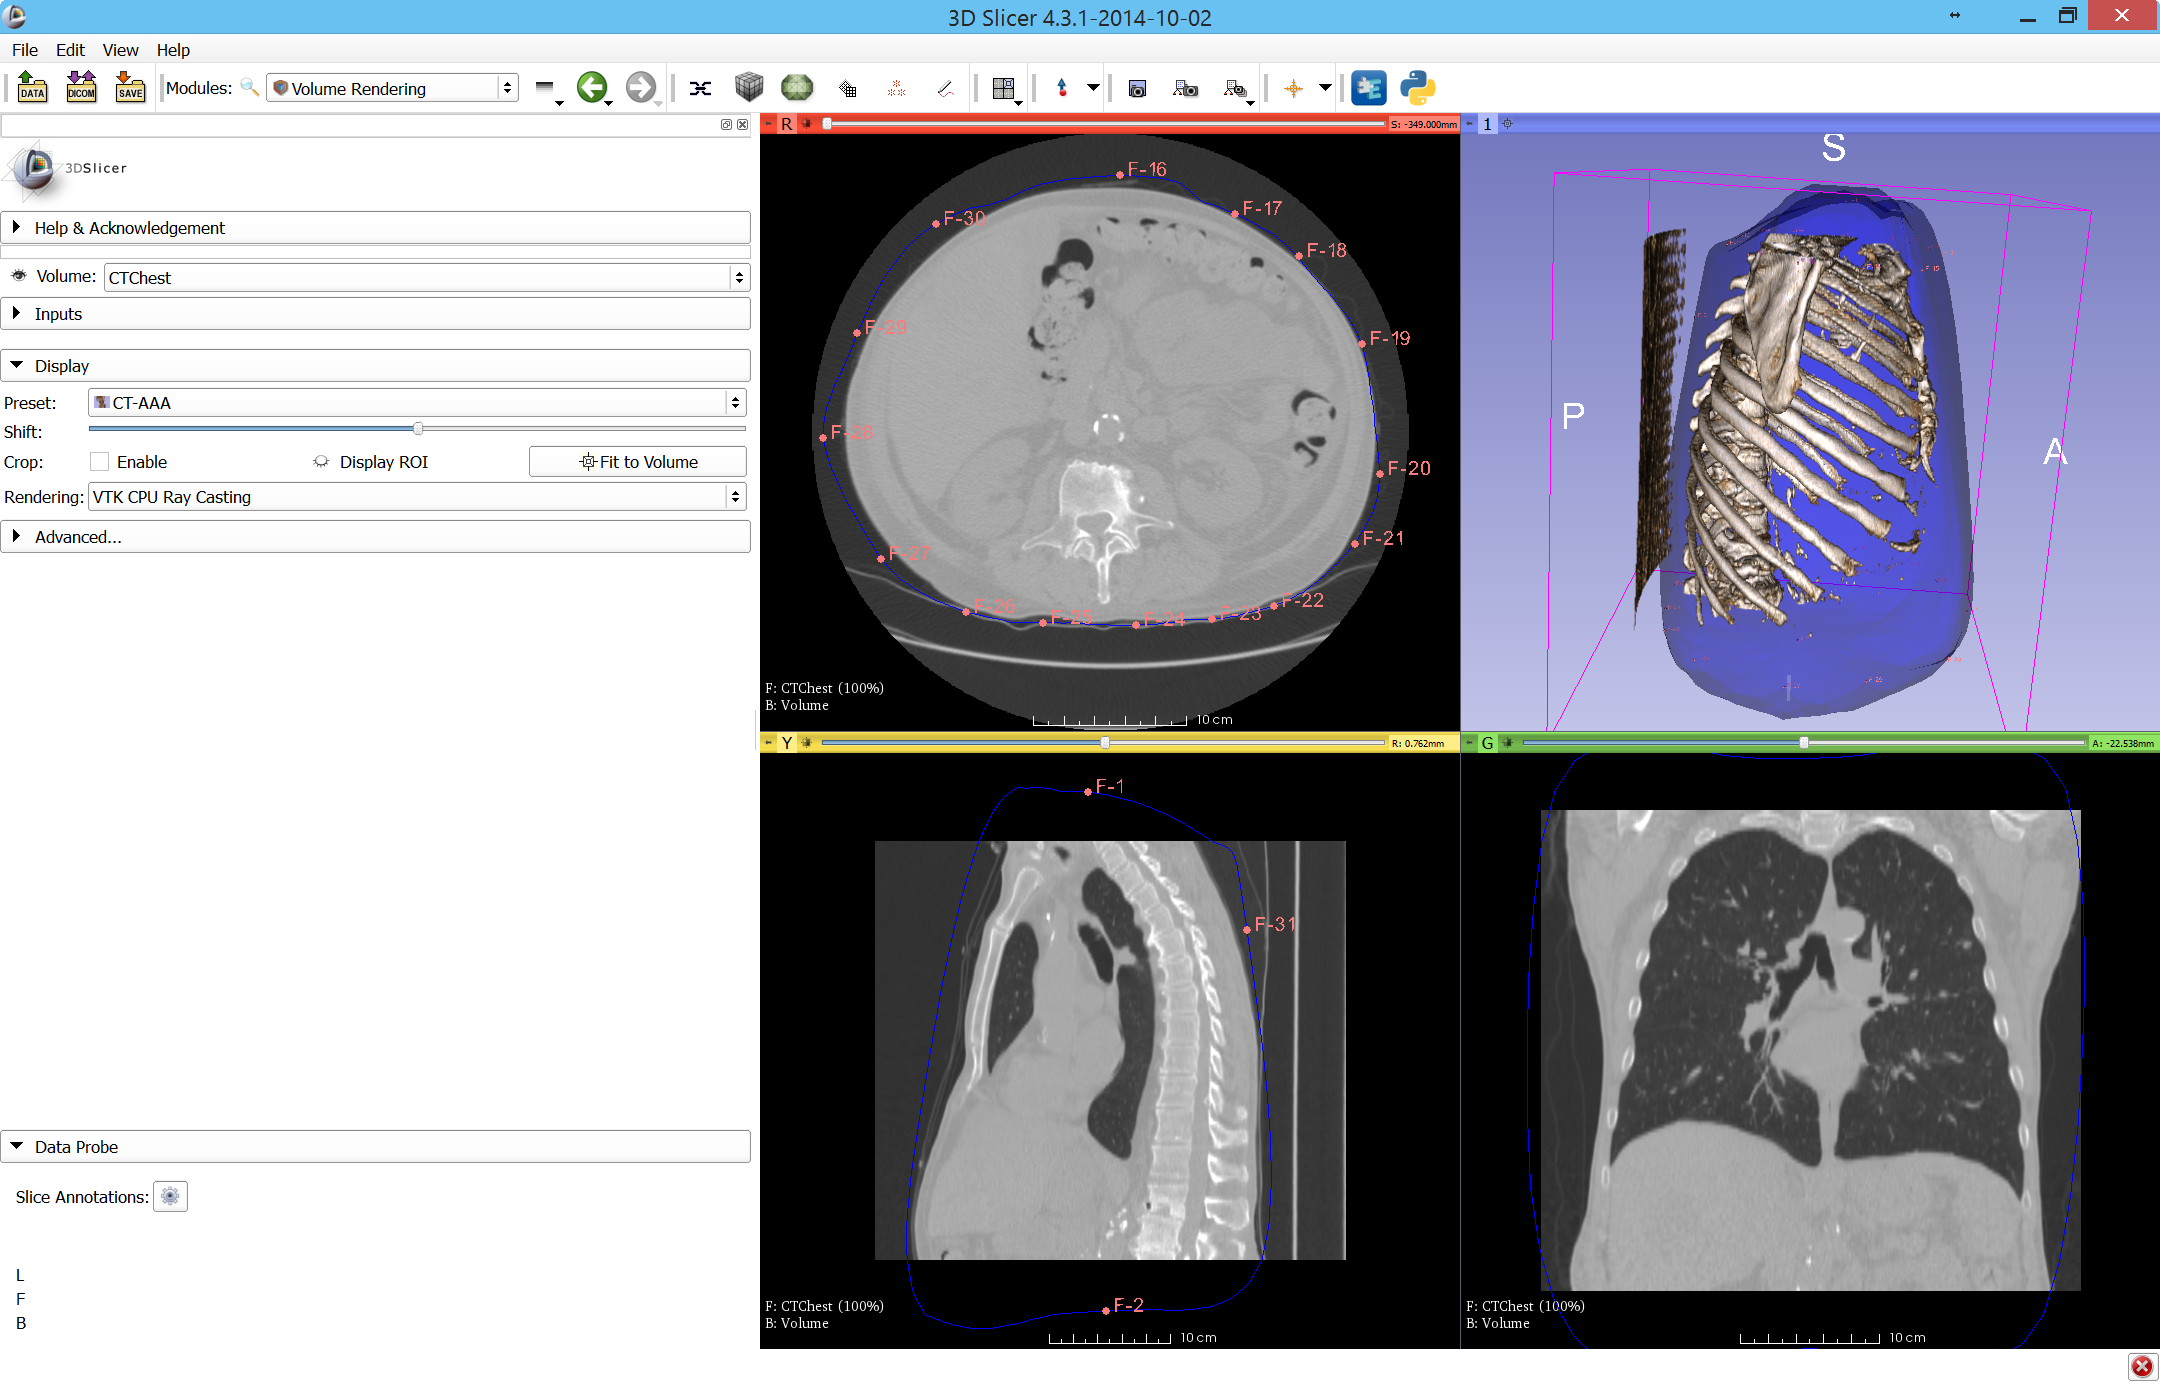
Task: Click the Slice Annotations settings button
Action: pos(170,1197)
